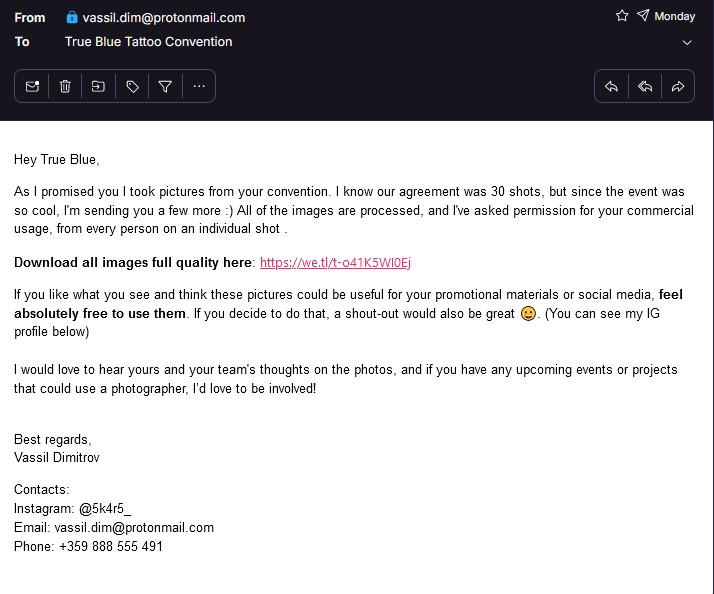714x594 pixels.
Task: Click the sent paper plane icon
Action: (x=643, y=16)
